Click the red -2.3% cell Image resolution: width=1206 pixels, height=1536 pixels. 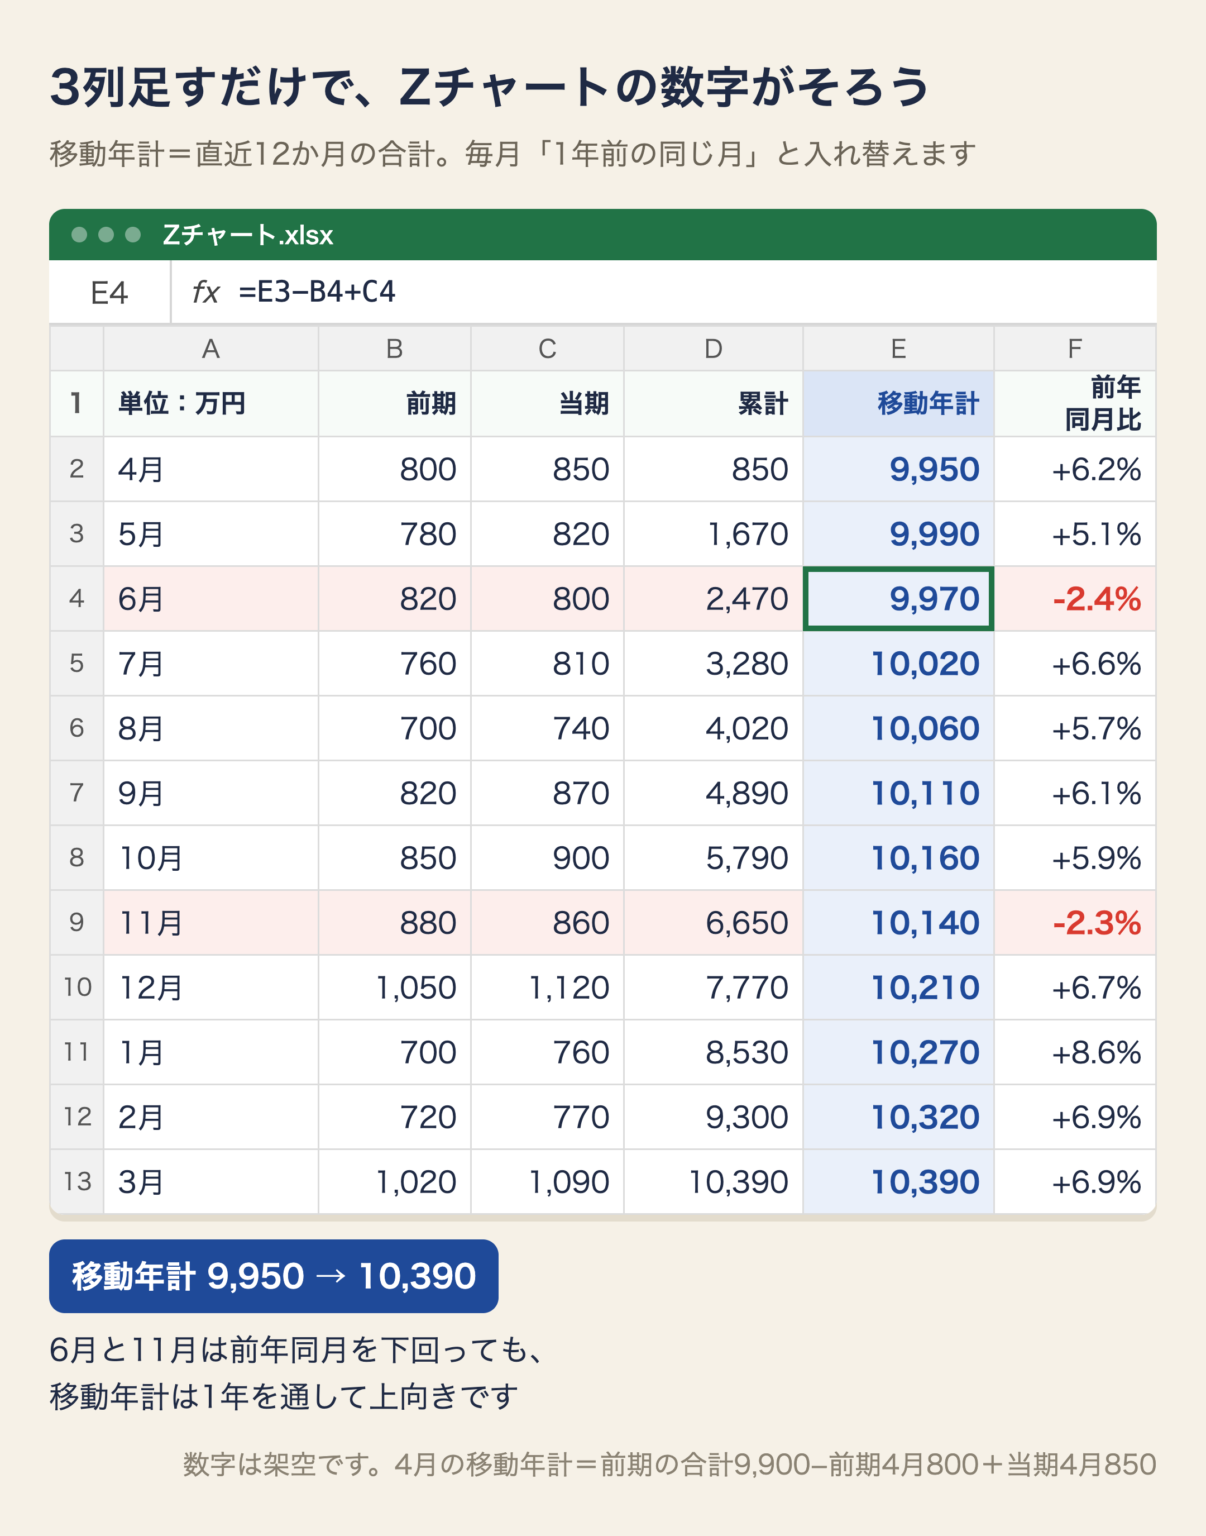pos(1075,923)
